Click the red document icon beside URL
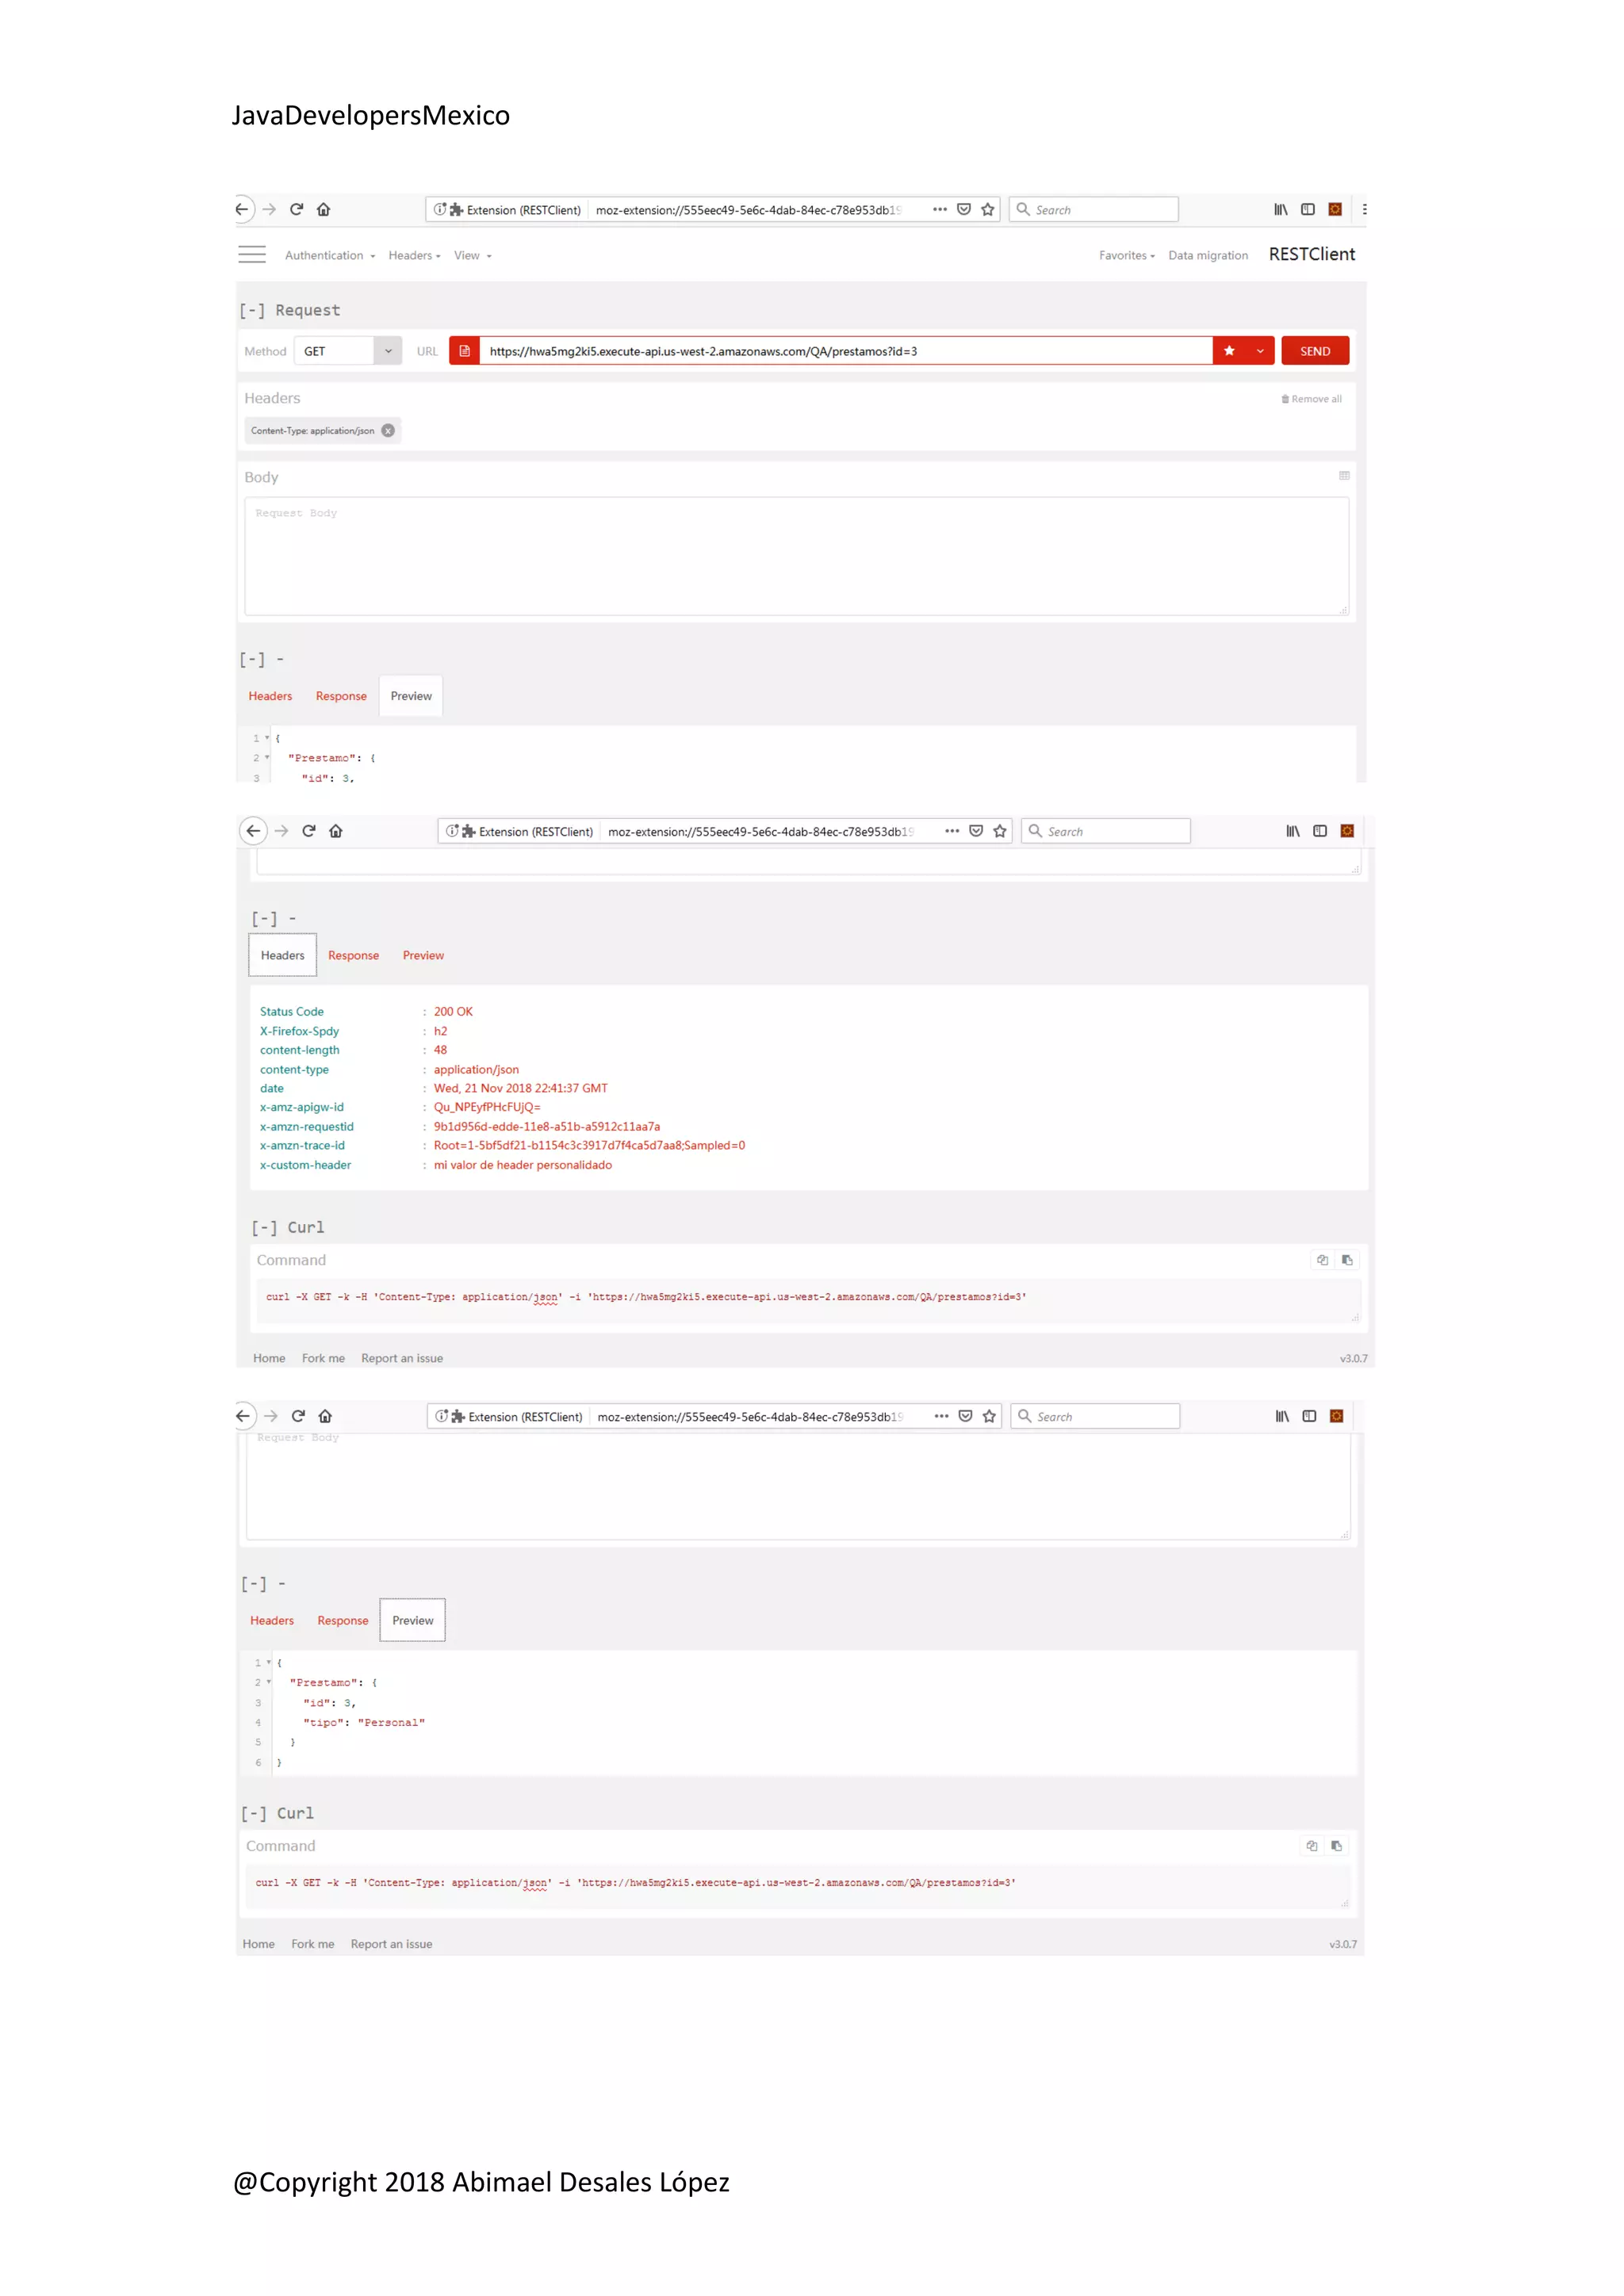This screenshot has height=2296, width=1624. (x=464, y=351)
